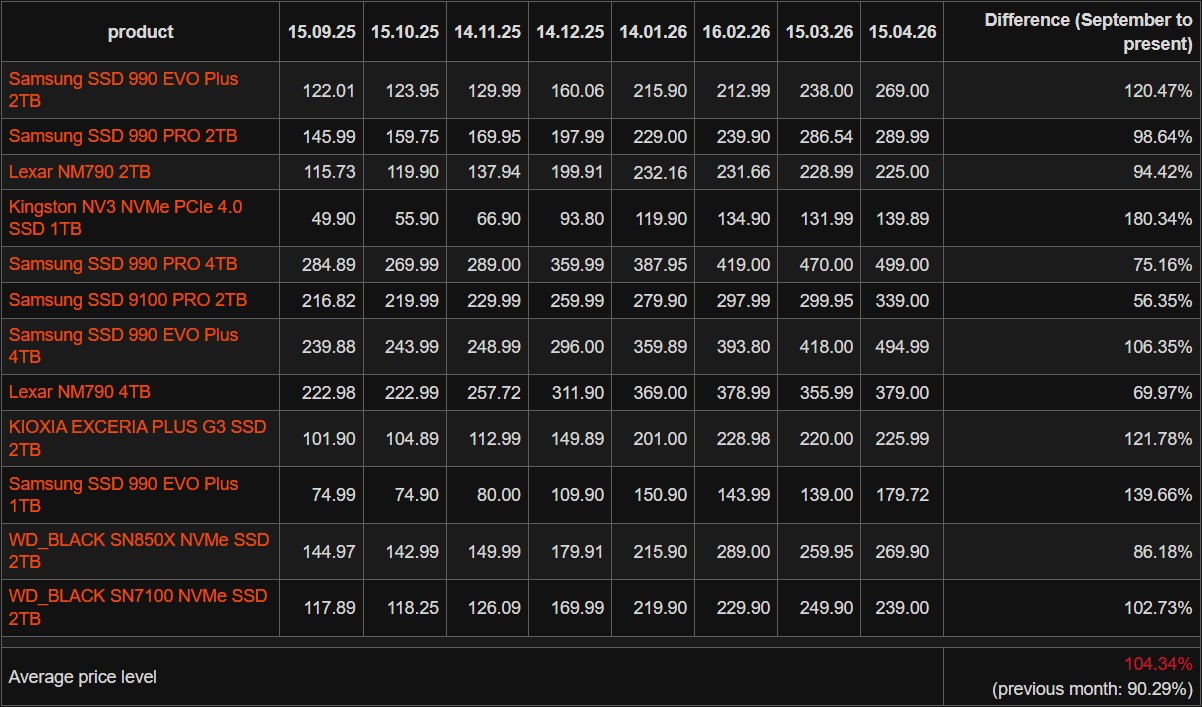Open the Samsung SSD 990 PRO 2TB link
The width and height of the screenshot is (1202, 707).
point(123,136)
